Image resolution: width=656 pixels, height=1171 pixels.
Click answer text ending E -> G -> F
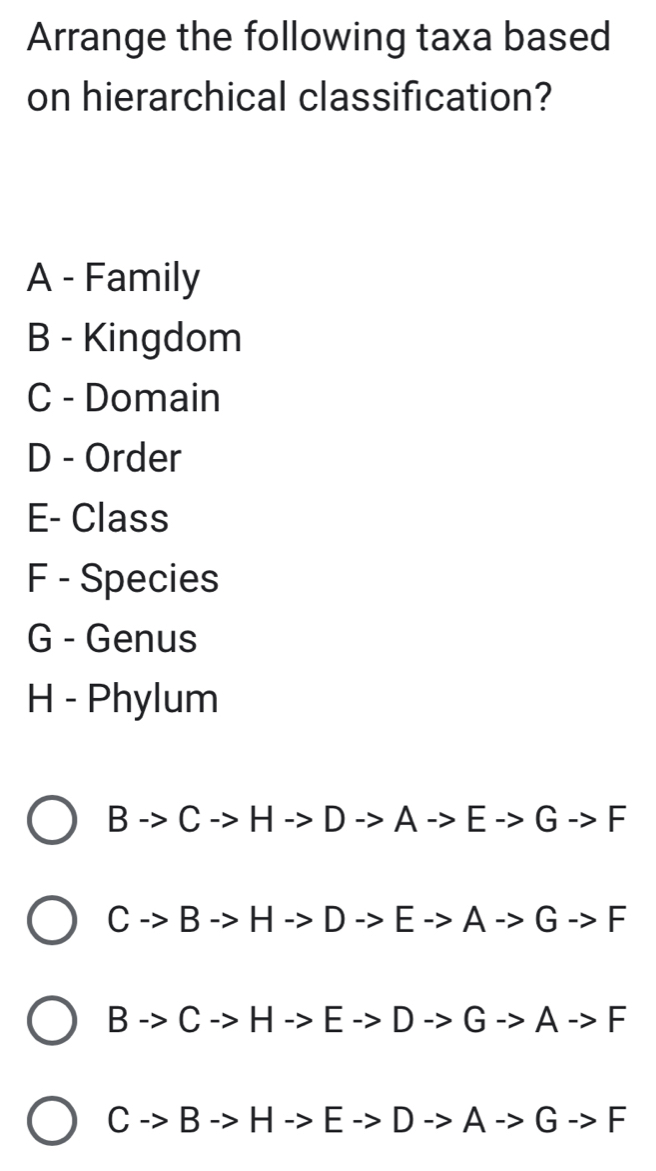(x=368, y=821)
